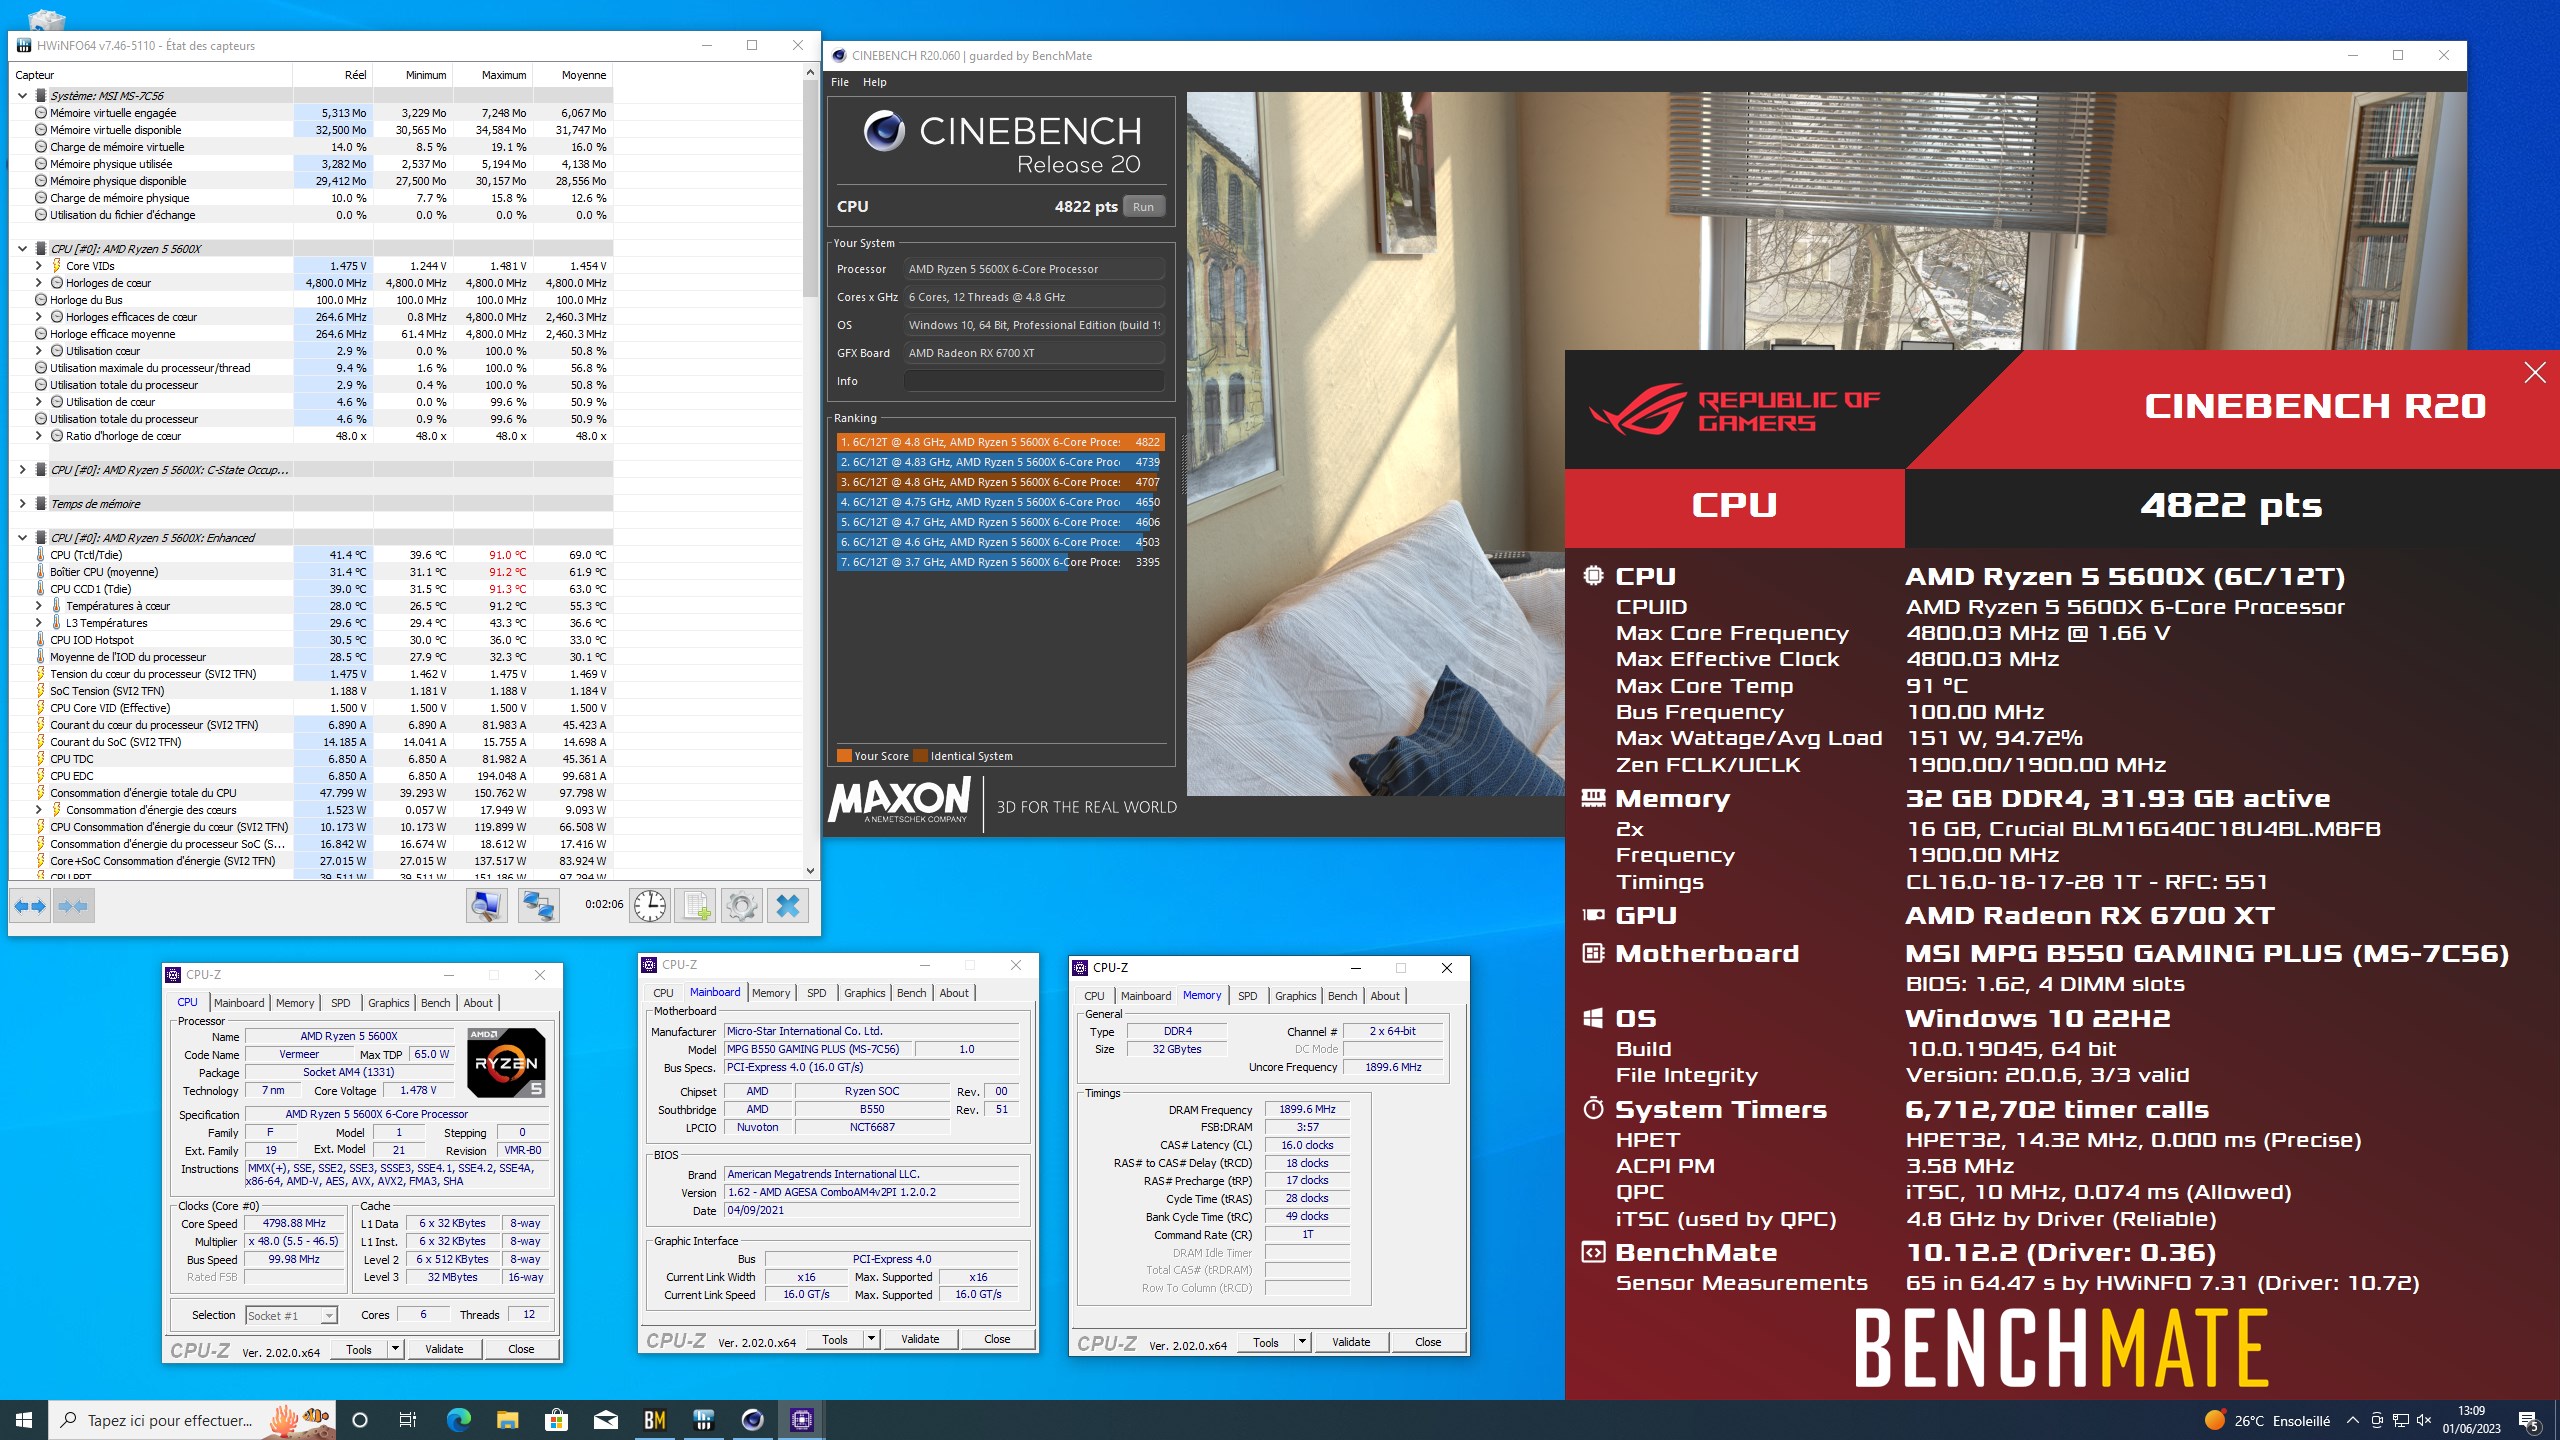The height and width of the screenshot is (1440, 2560).
Task: Open Cinebench Help menu
Action: pyautogui.click(x=875, y=82)
